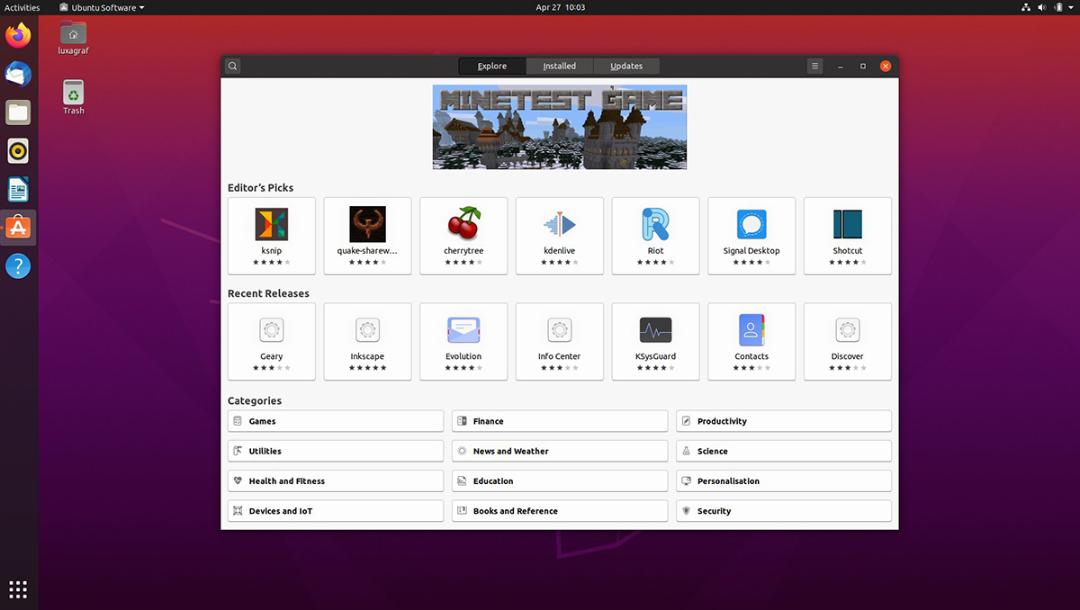Open the hamburger menu in Ubuntu Software

click(x=815, y=66)
